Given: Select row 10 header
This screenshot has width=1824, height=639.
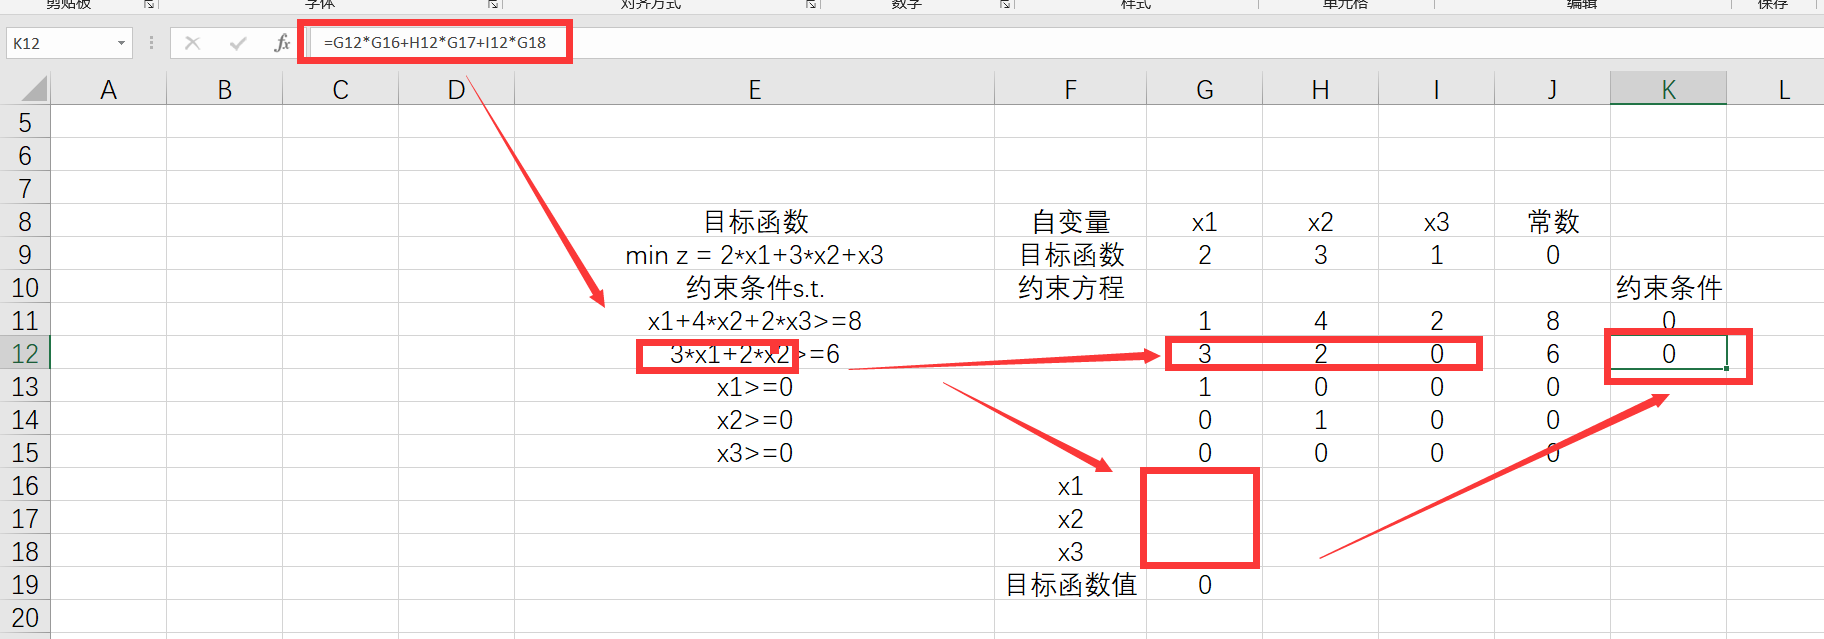Looking at the screenshot, I should (25, 288).
